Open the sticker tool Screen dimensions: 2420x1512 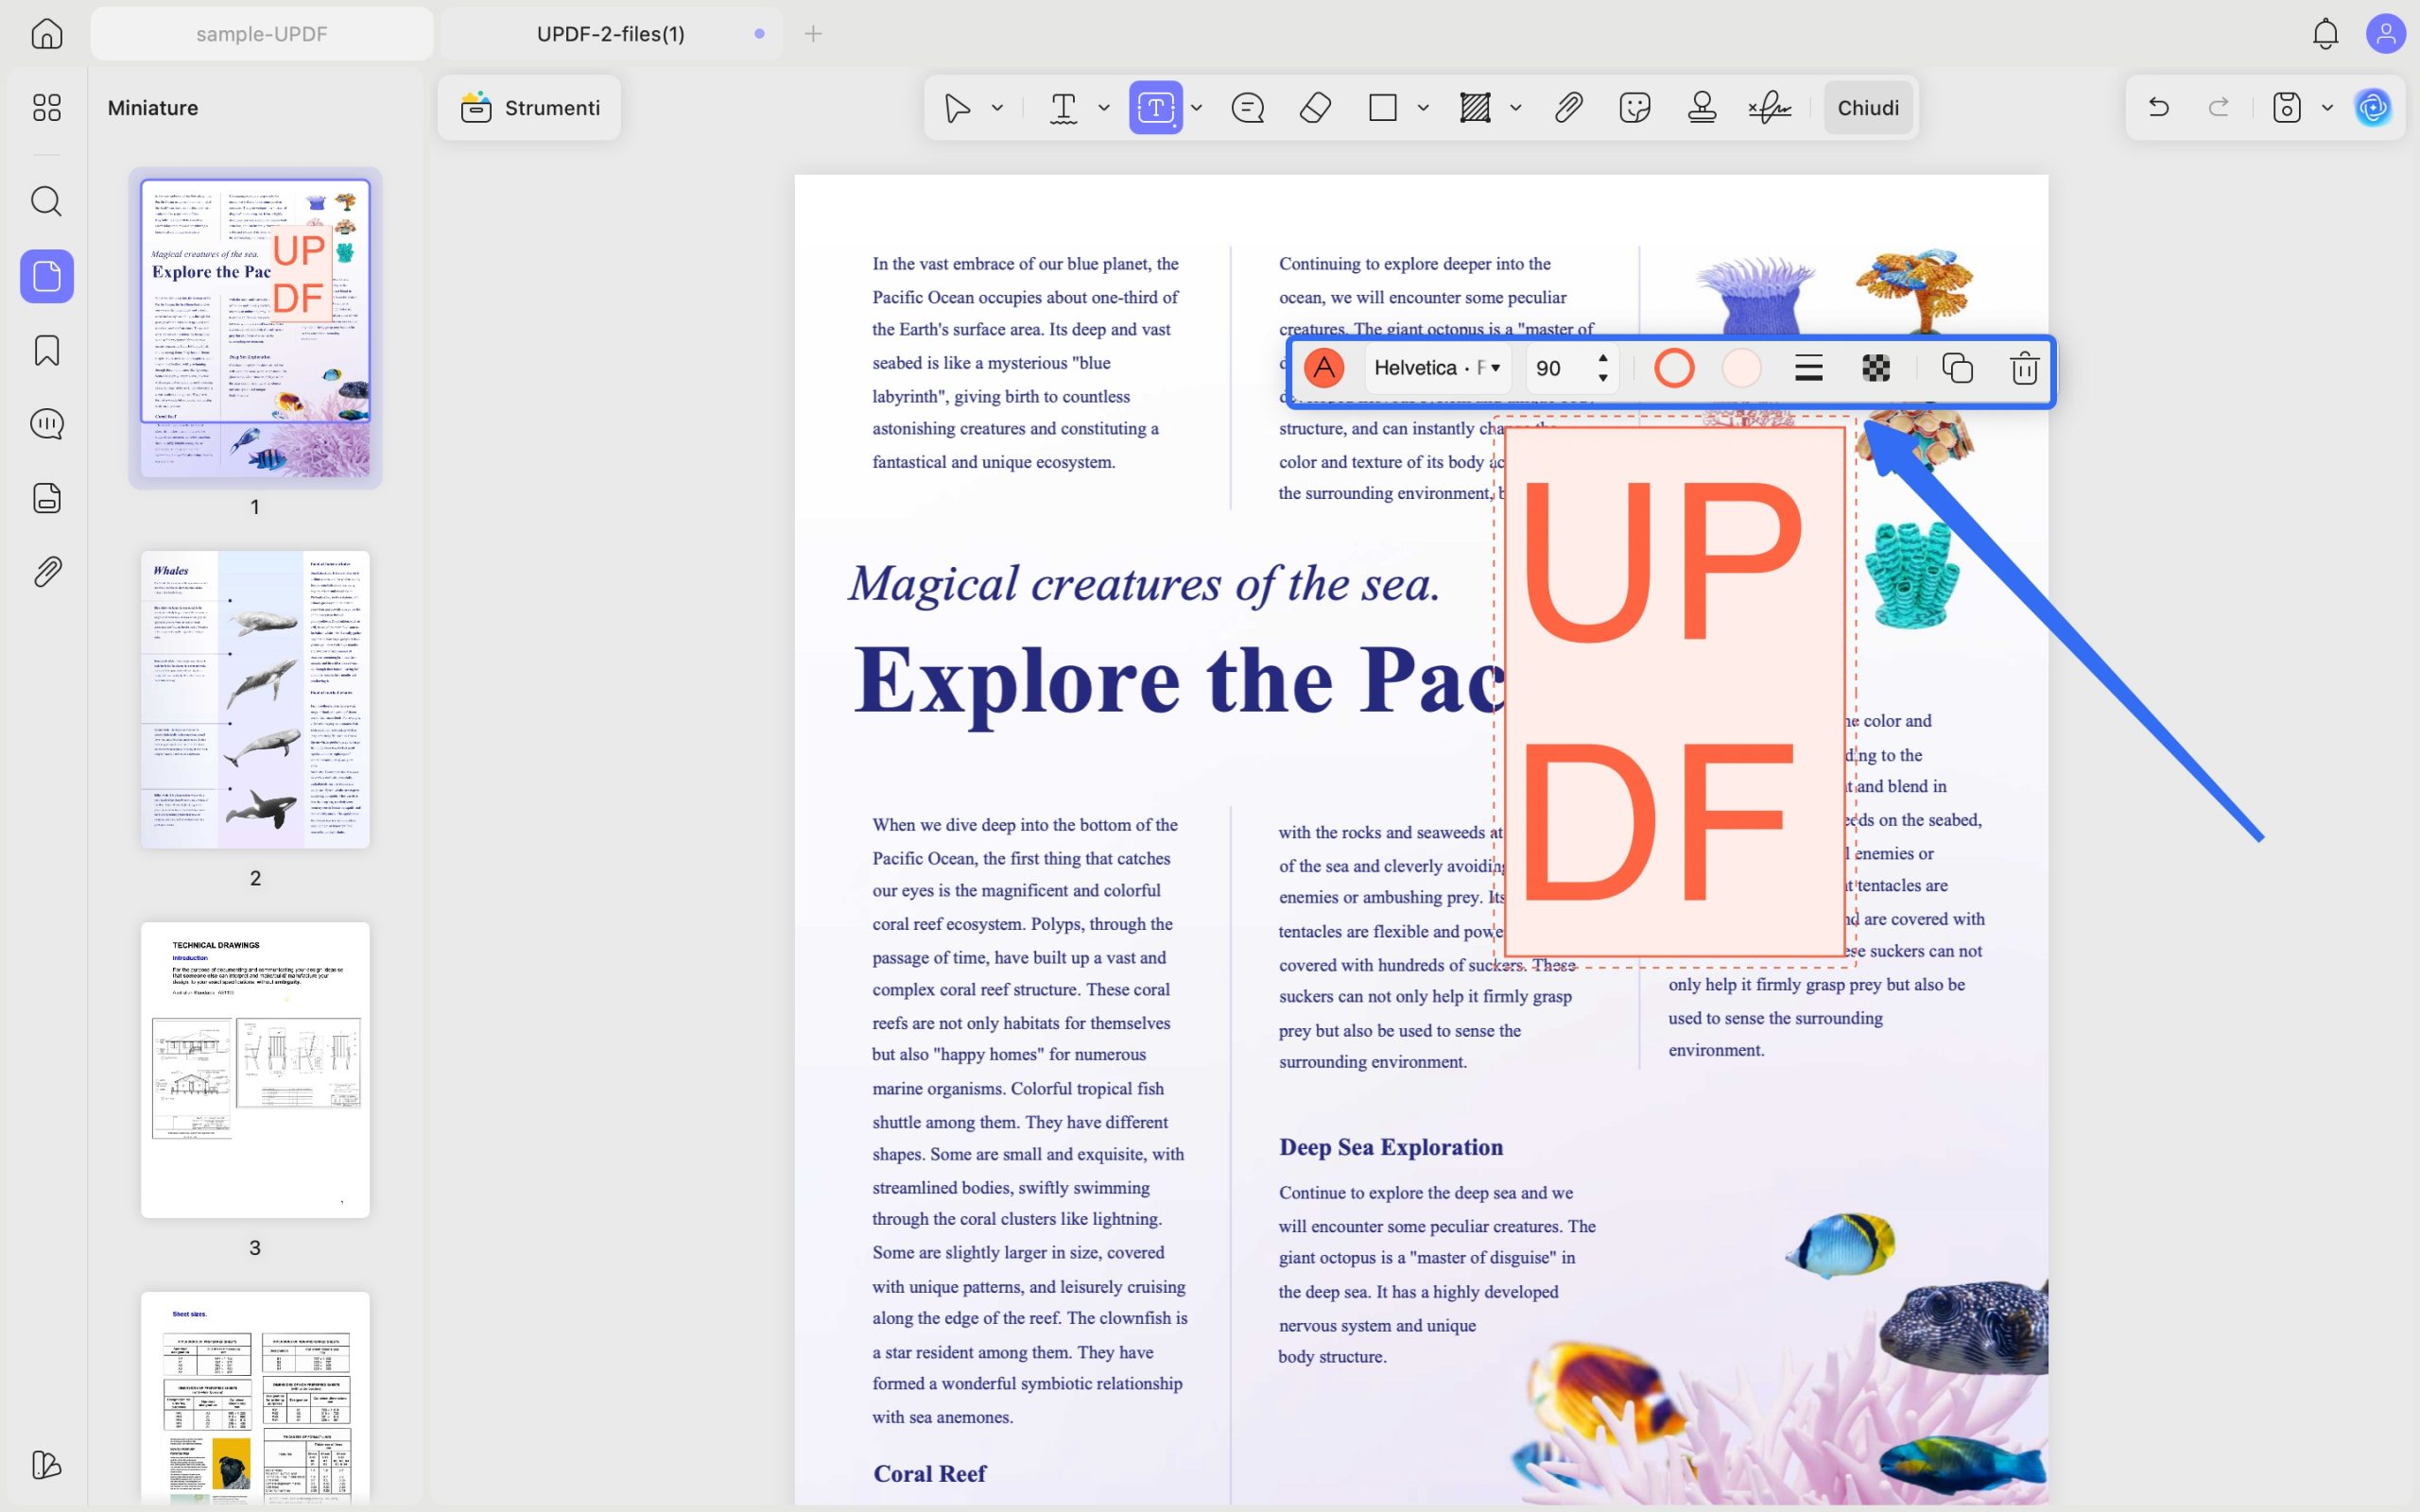pyautogui.click(x=1635, y=107)
